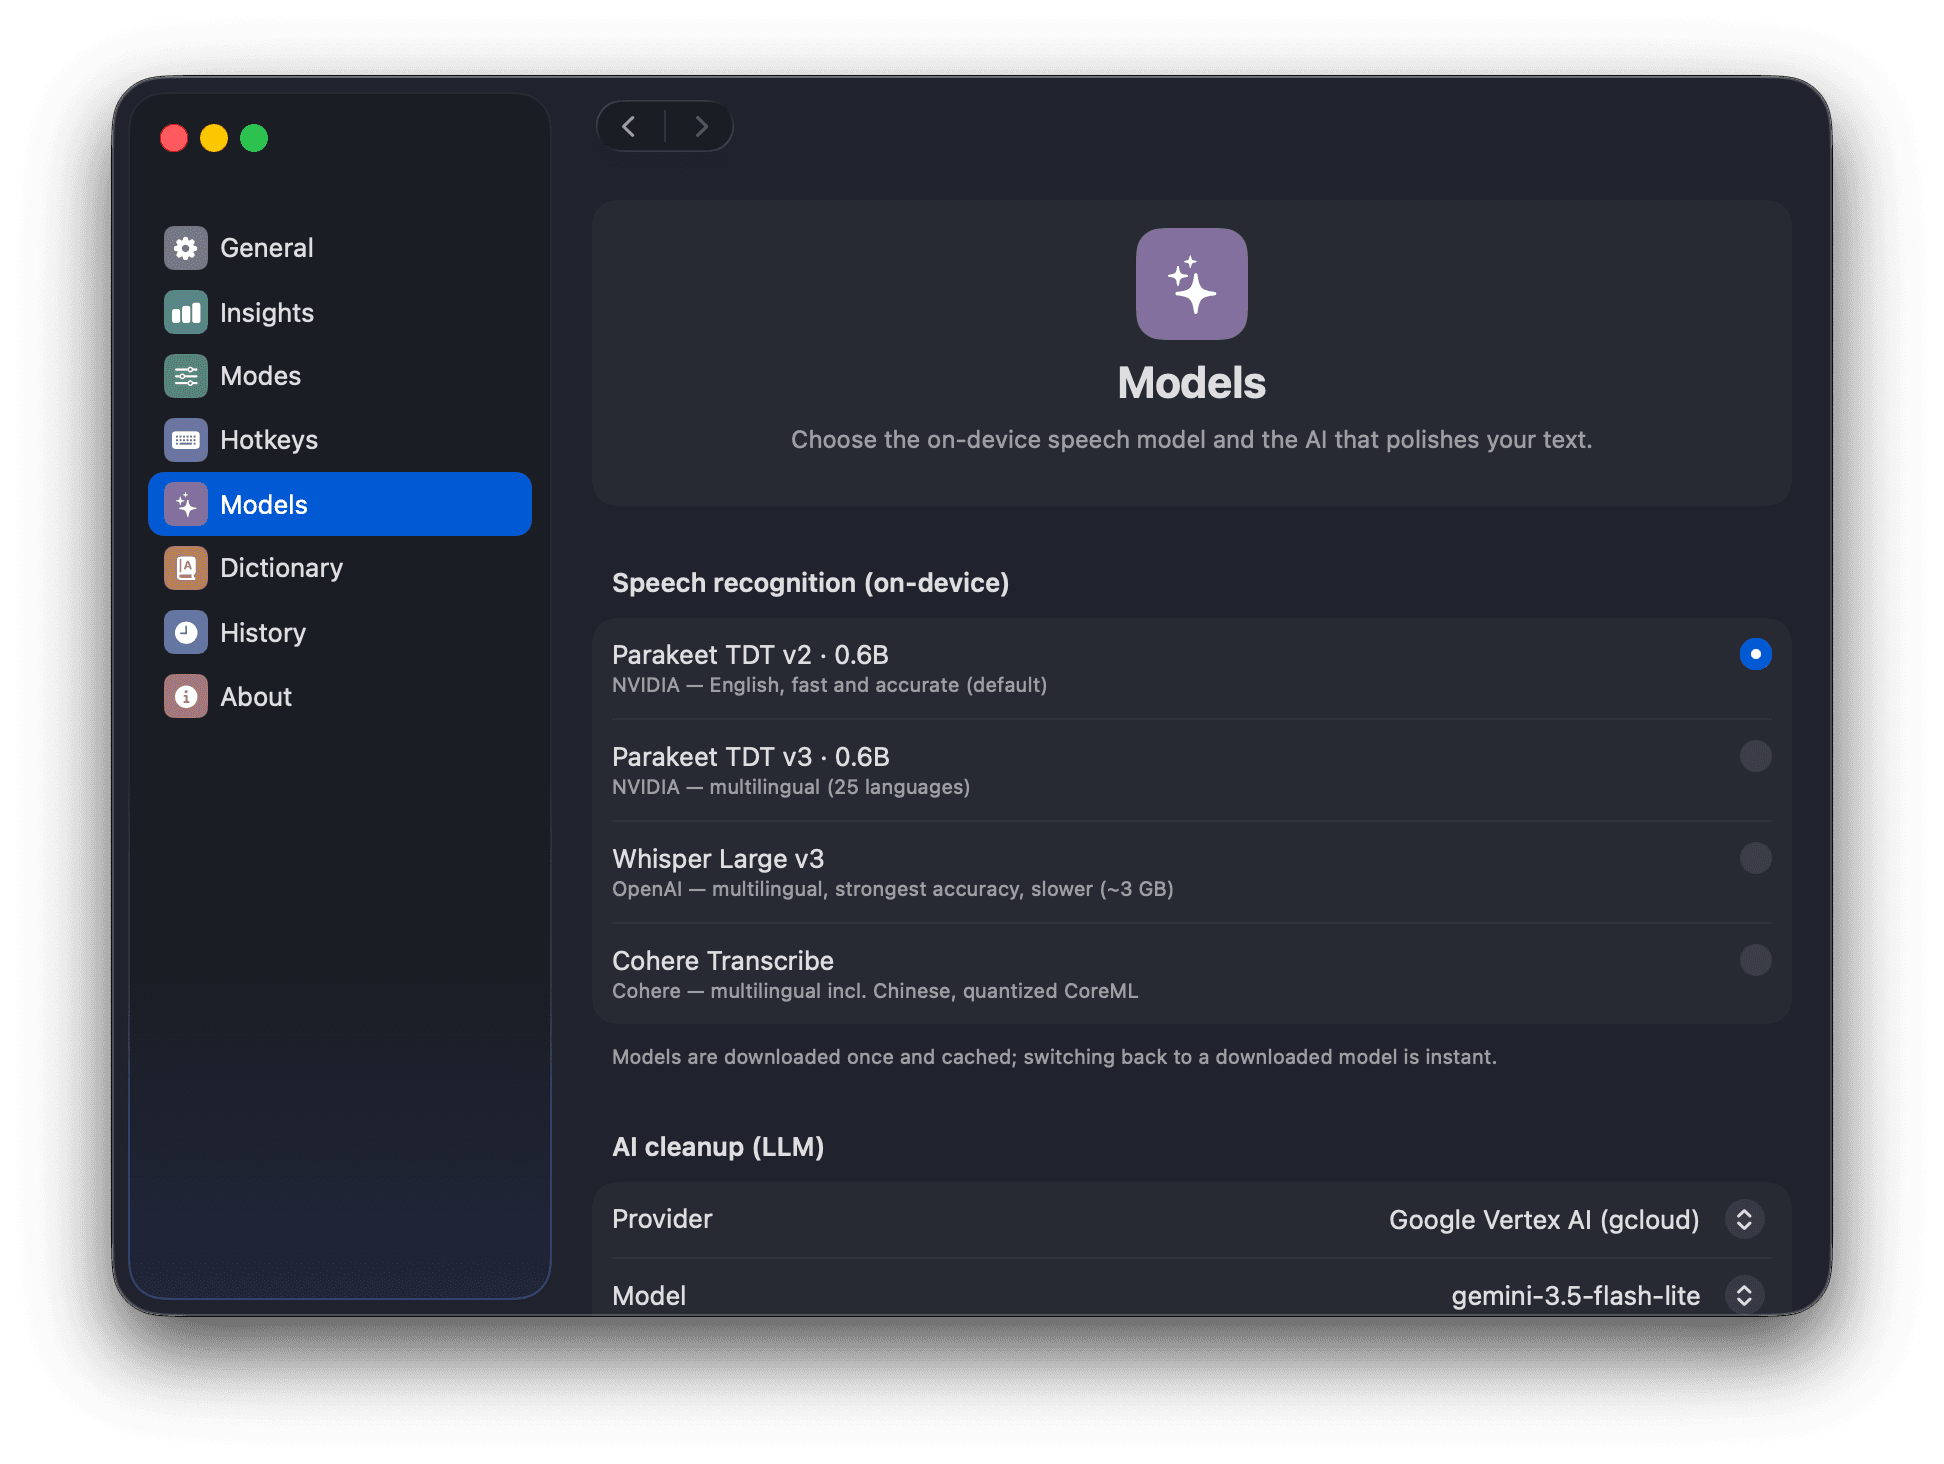
Task: Open the About section
Action: [x=340, y=696]
